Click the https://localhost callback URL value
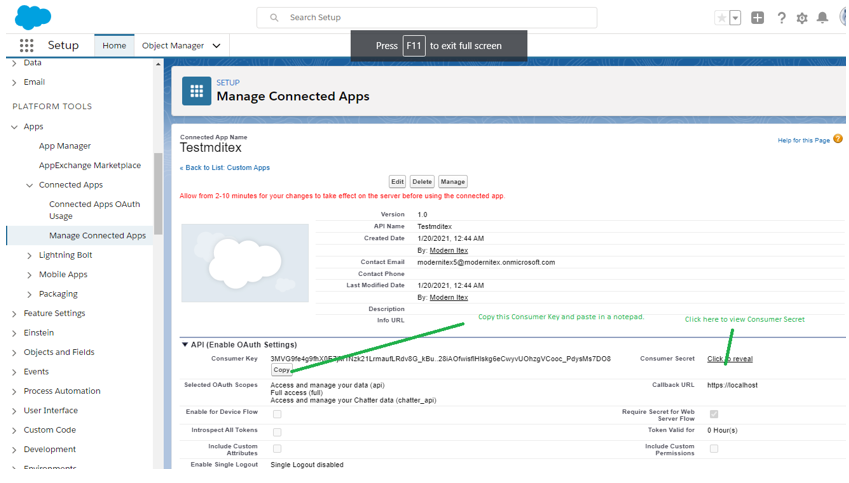 pyautogui.click(x=732, y=386)
